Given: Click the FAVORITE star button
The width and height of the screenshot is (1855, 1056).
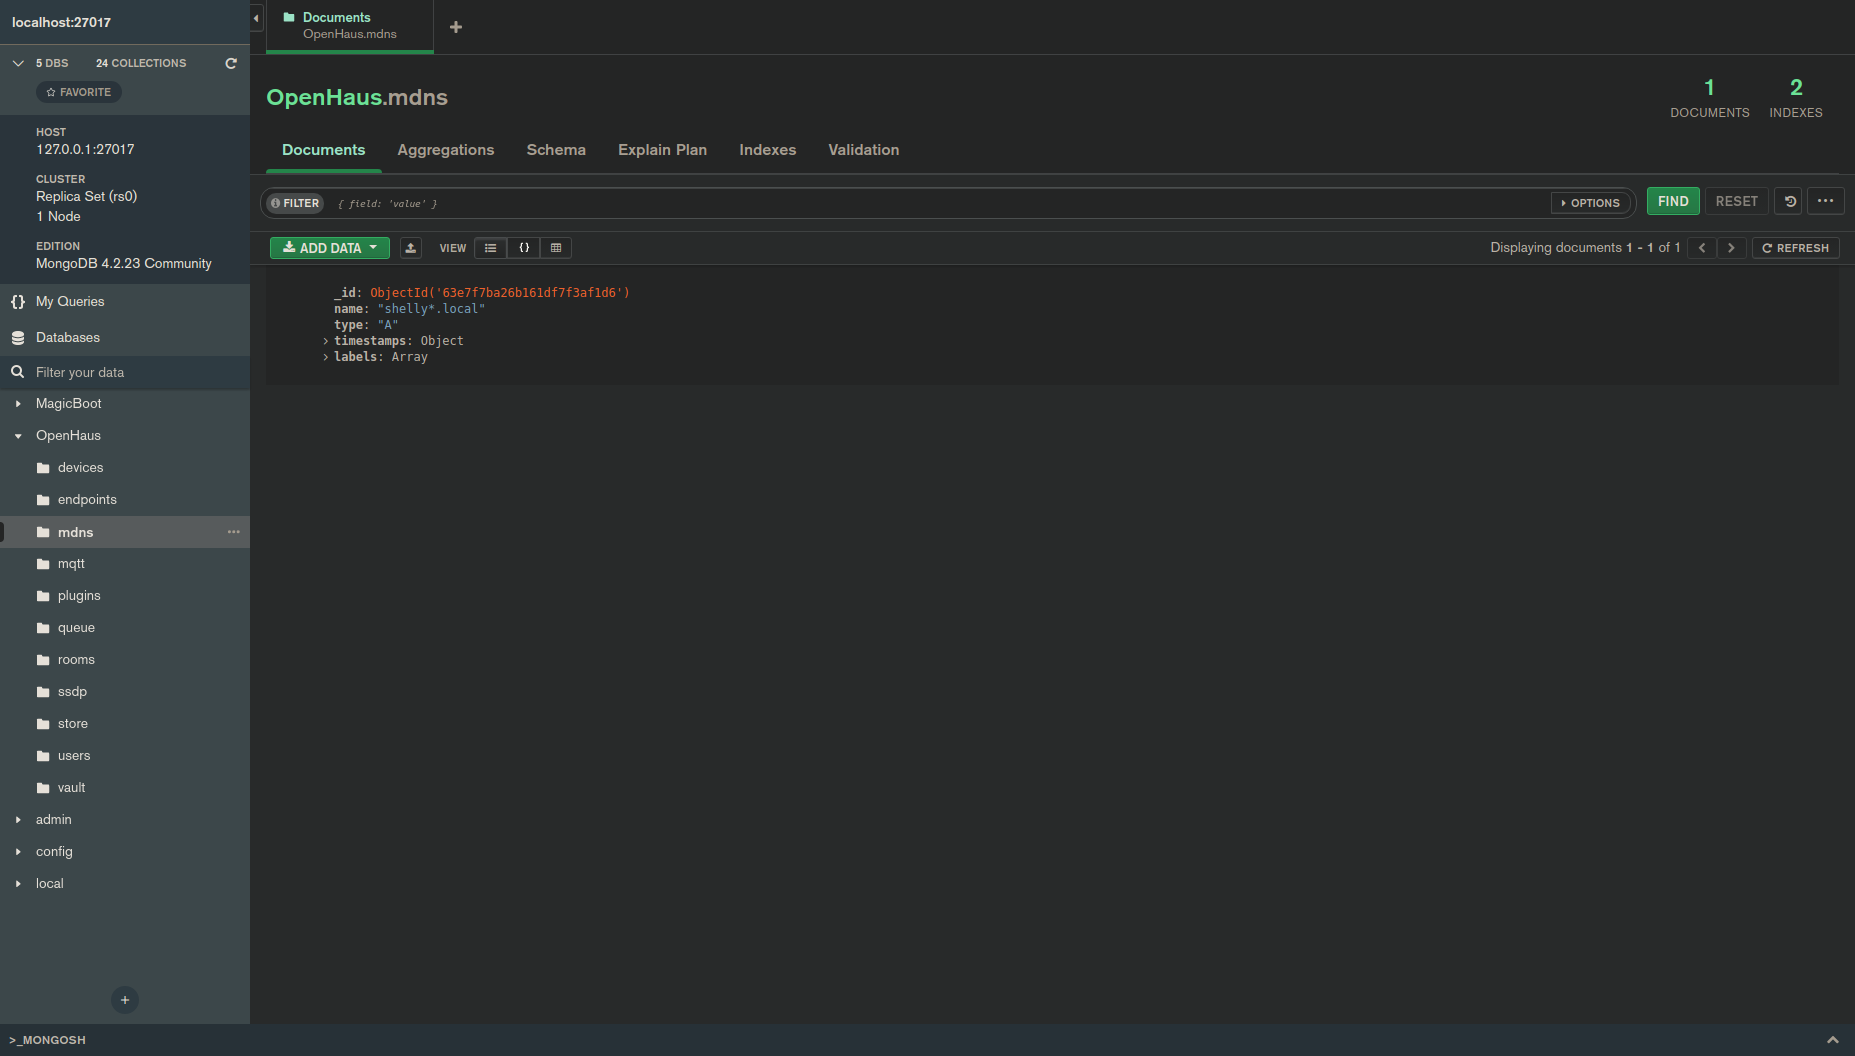Looking at the screenshot, I should 78,91.
